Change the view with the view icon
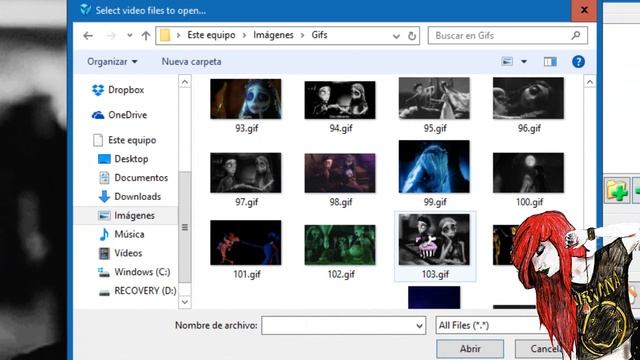The image size is (640, 360). point(507,62)
